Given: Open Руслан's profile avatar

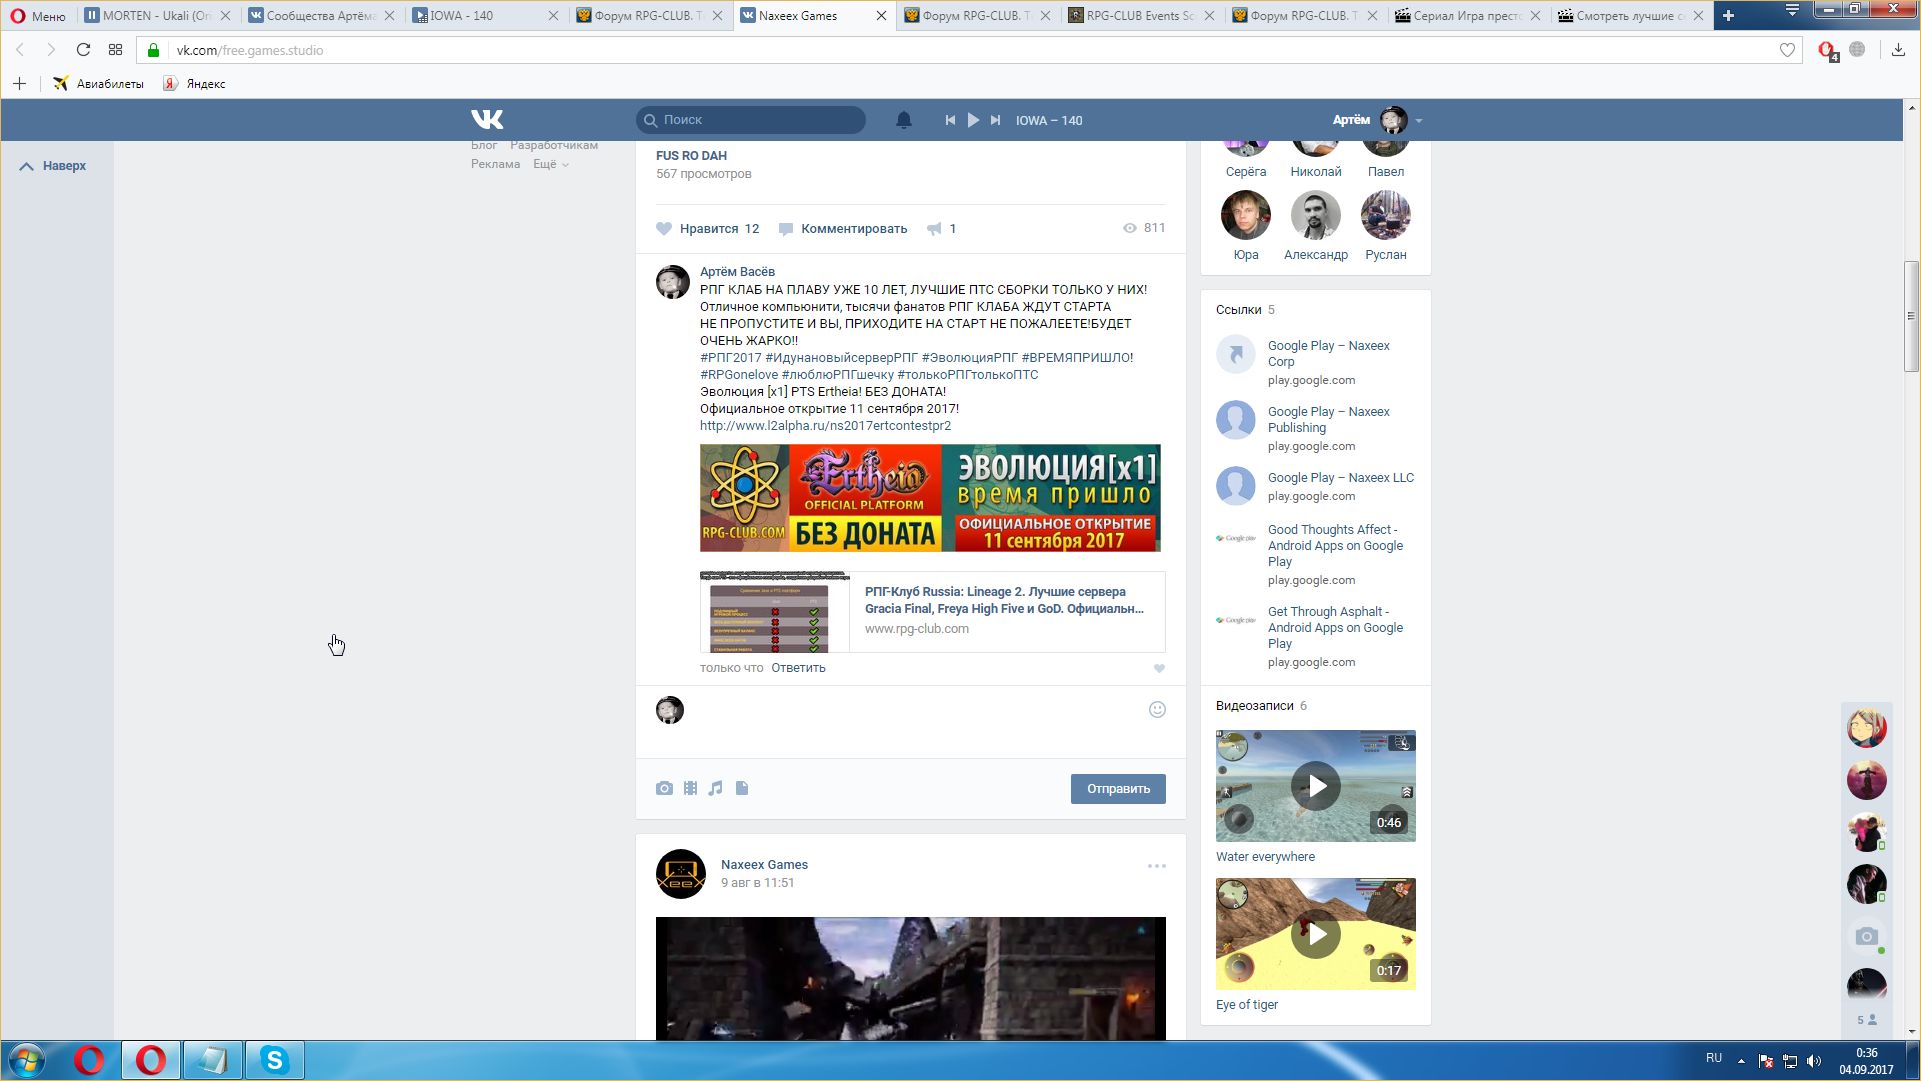Looking at the screenshot, I should 1386,215.
